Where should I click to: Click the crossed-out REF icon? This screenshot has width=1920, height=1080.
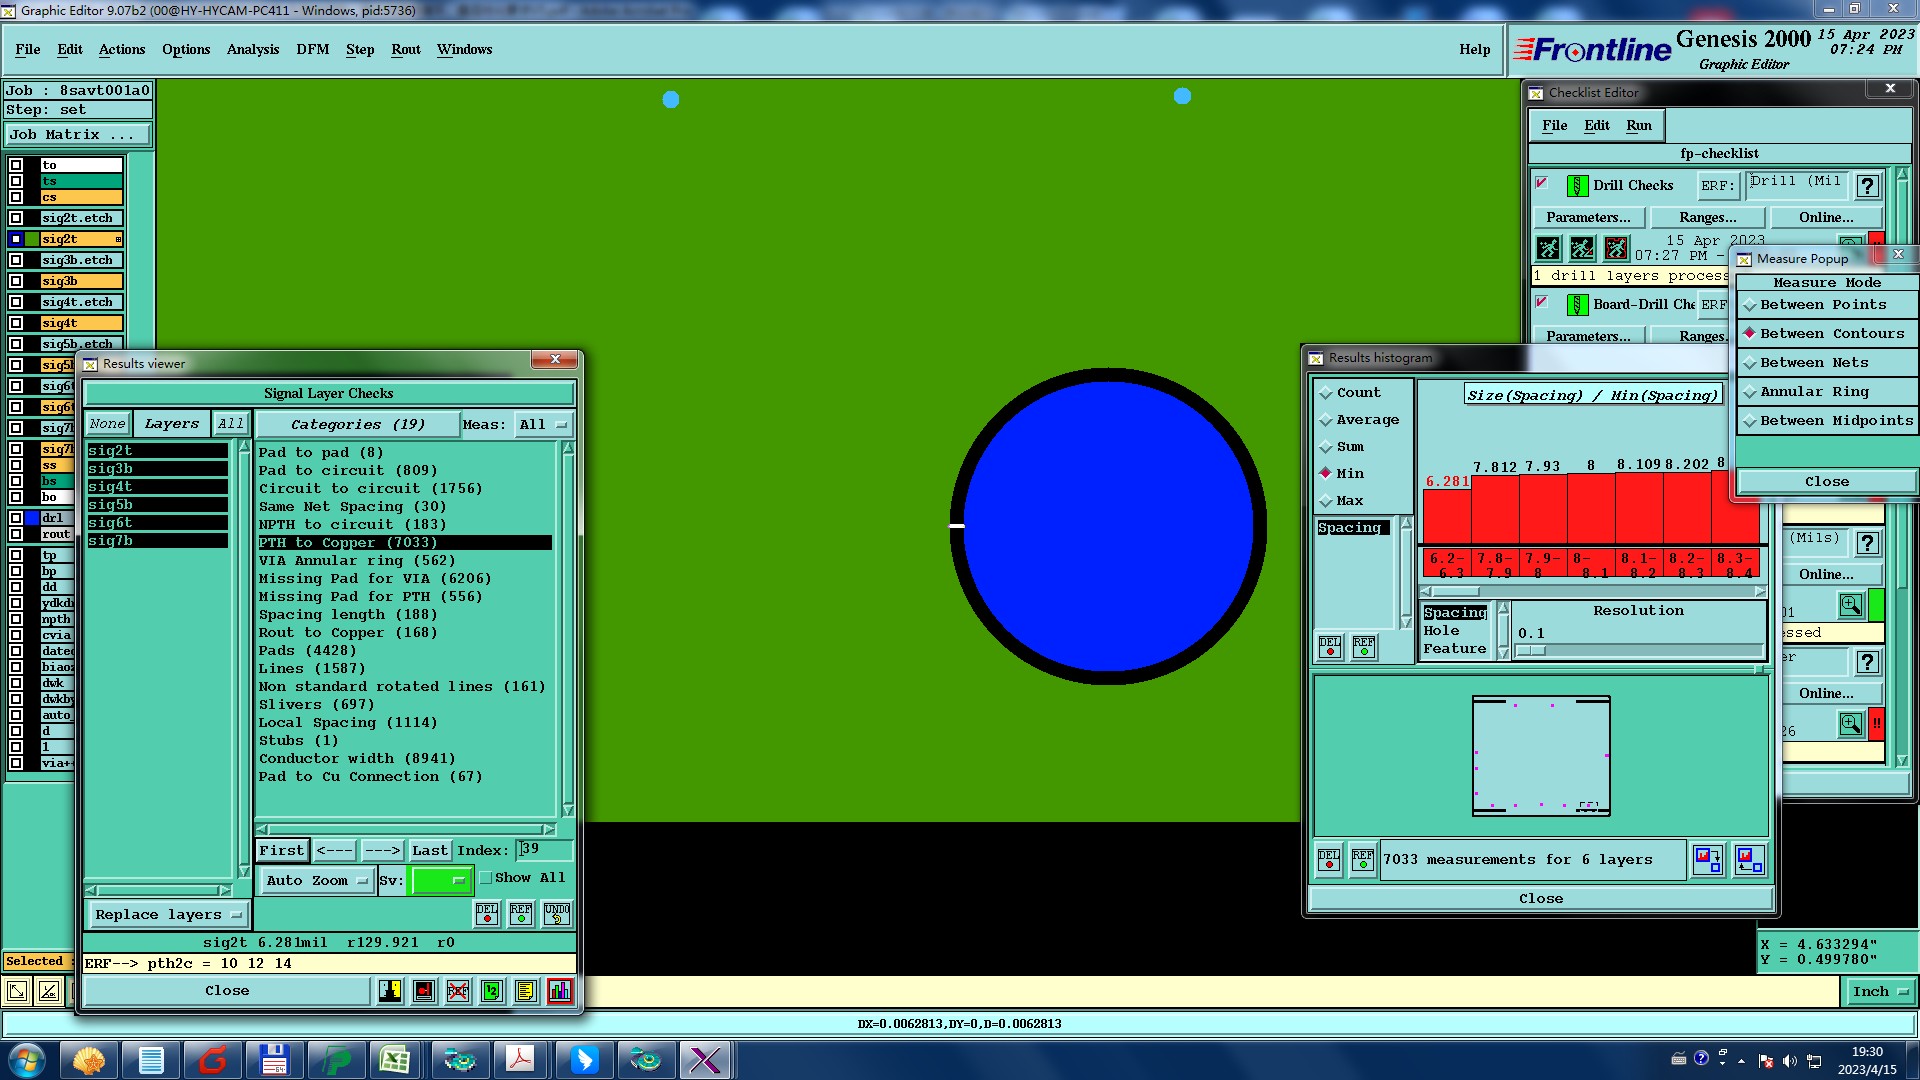[458, 991]
